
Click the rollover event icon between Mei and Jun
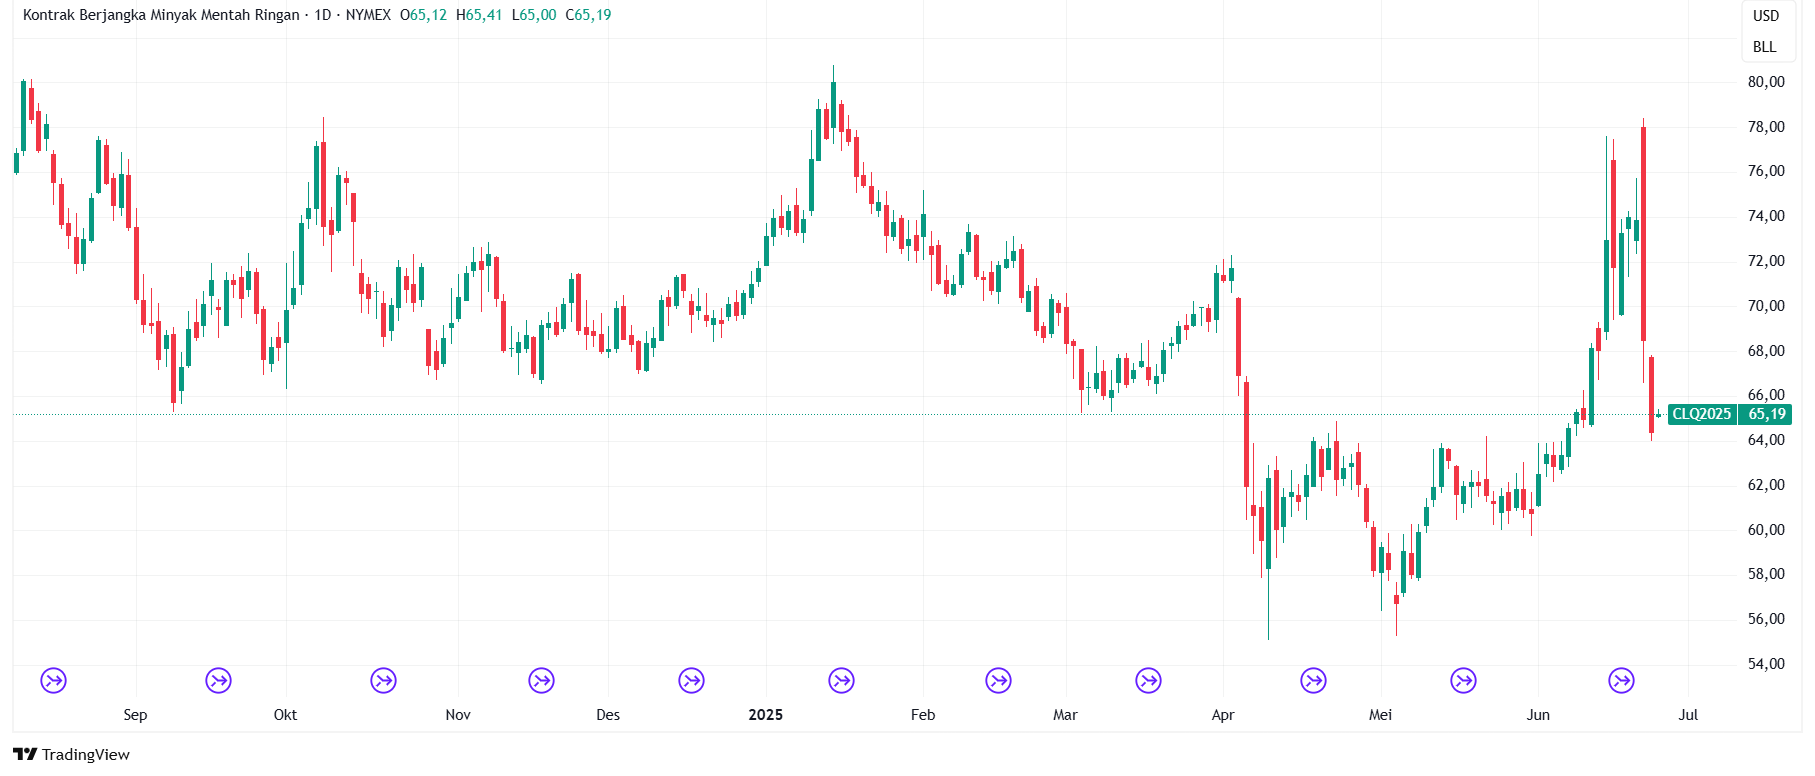tap(1463, 681)
